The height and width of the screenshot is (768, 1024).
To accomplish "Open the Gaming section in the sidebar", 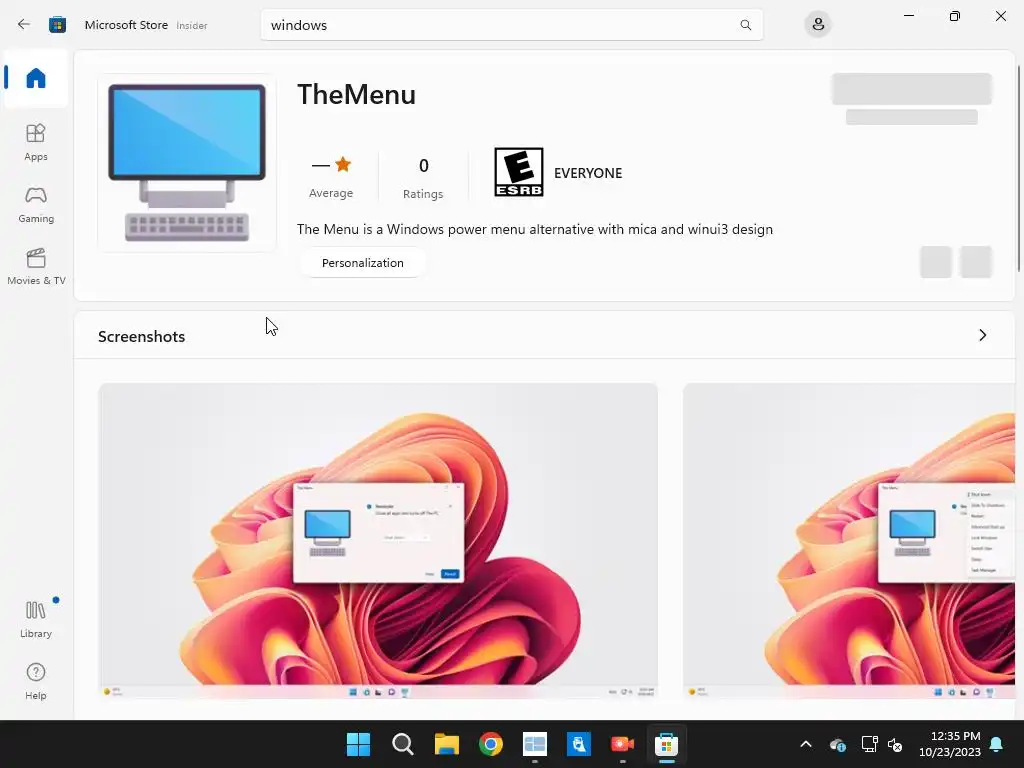I will (36, 205).
